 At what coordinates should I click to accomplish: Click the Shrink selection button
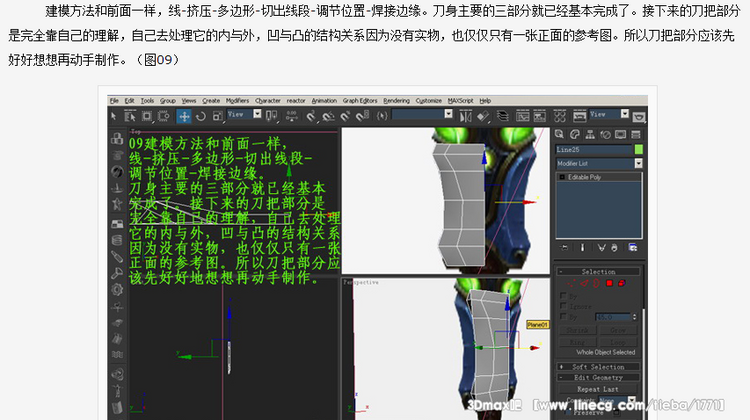coord(577,331)
